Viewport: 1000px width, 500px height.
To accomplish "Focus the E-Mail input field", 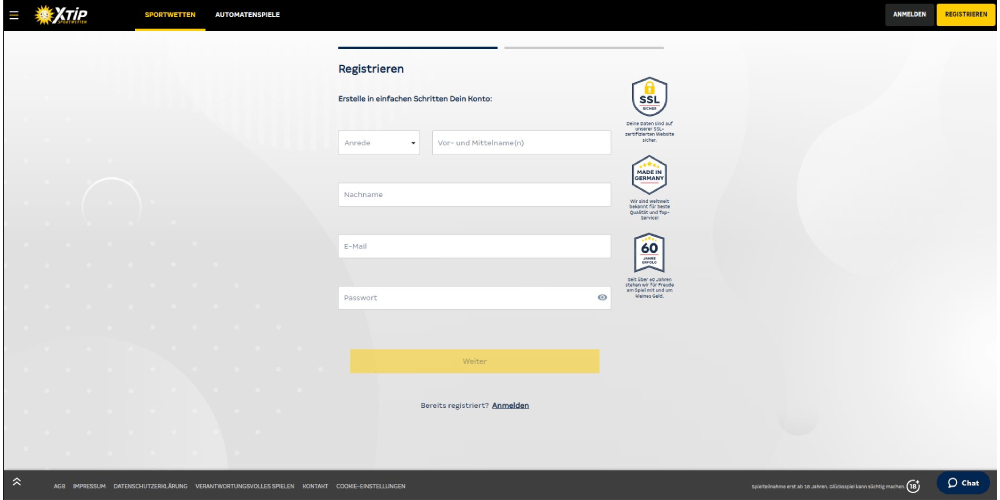I will [x=474, y=246].
